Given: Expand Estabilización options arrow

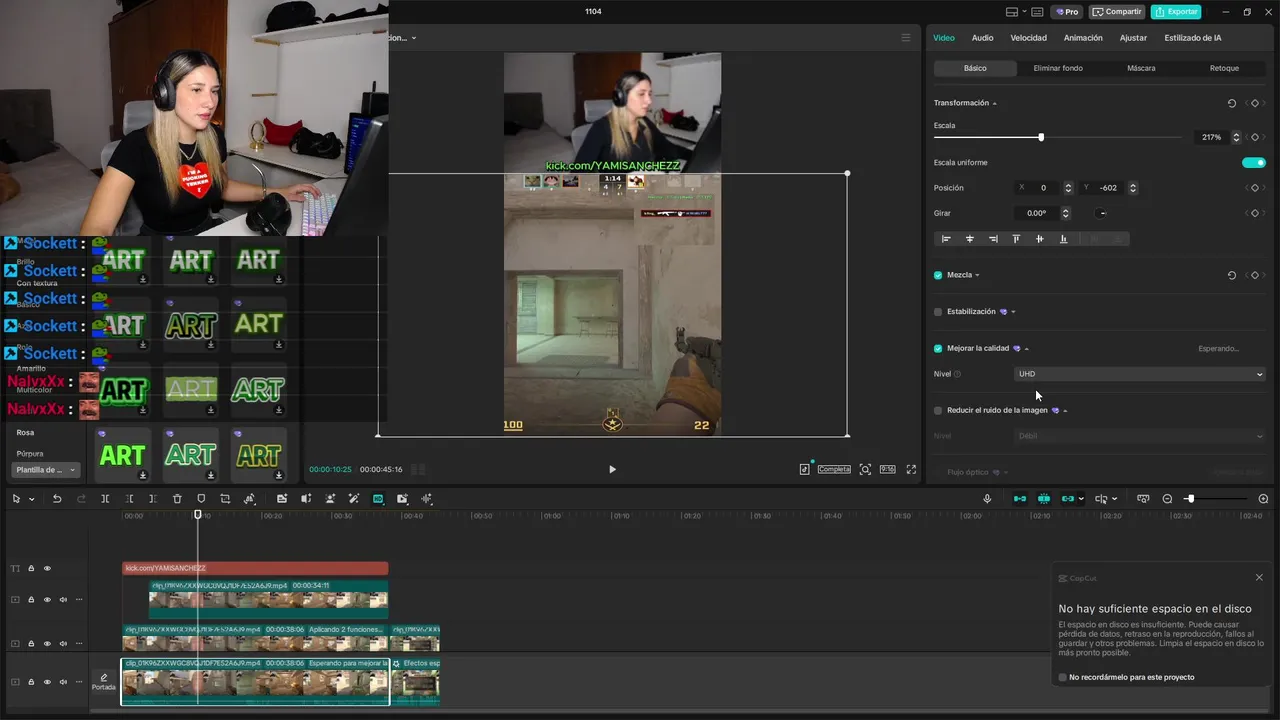Looking at the screenshot, I should [x=1013, y=312].
